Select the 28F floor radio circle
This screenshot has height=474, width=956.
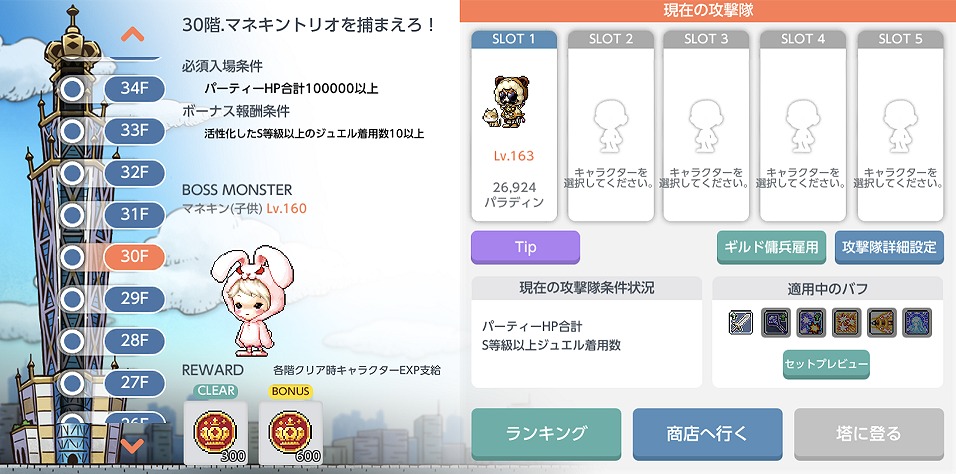click(x=73, y=341)
